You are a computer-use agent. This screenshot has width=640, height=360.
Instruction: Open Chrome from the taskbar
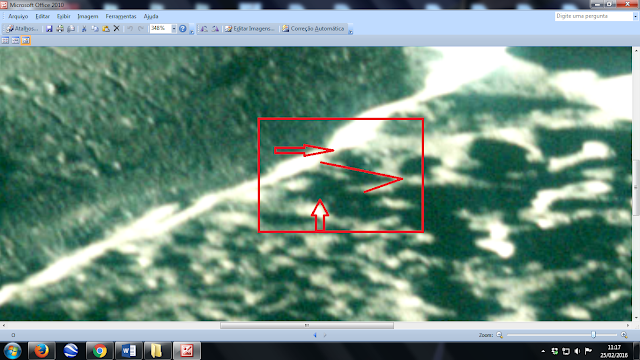click(x=100, y=351)
